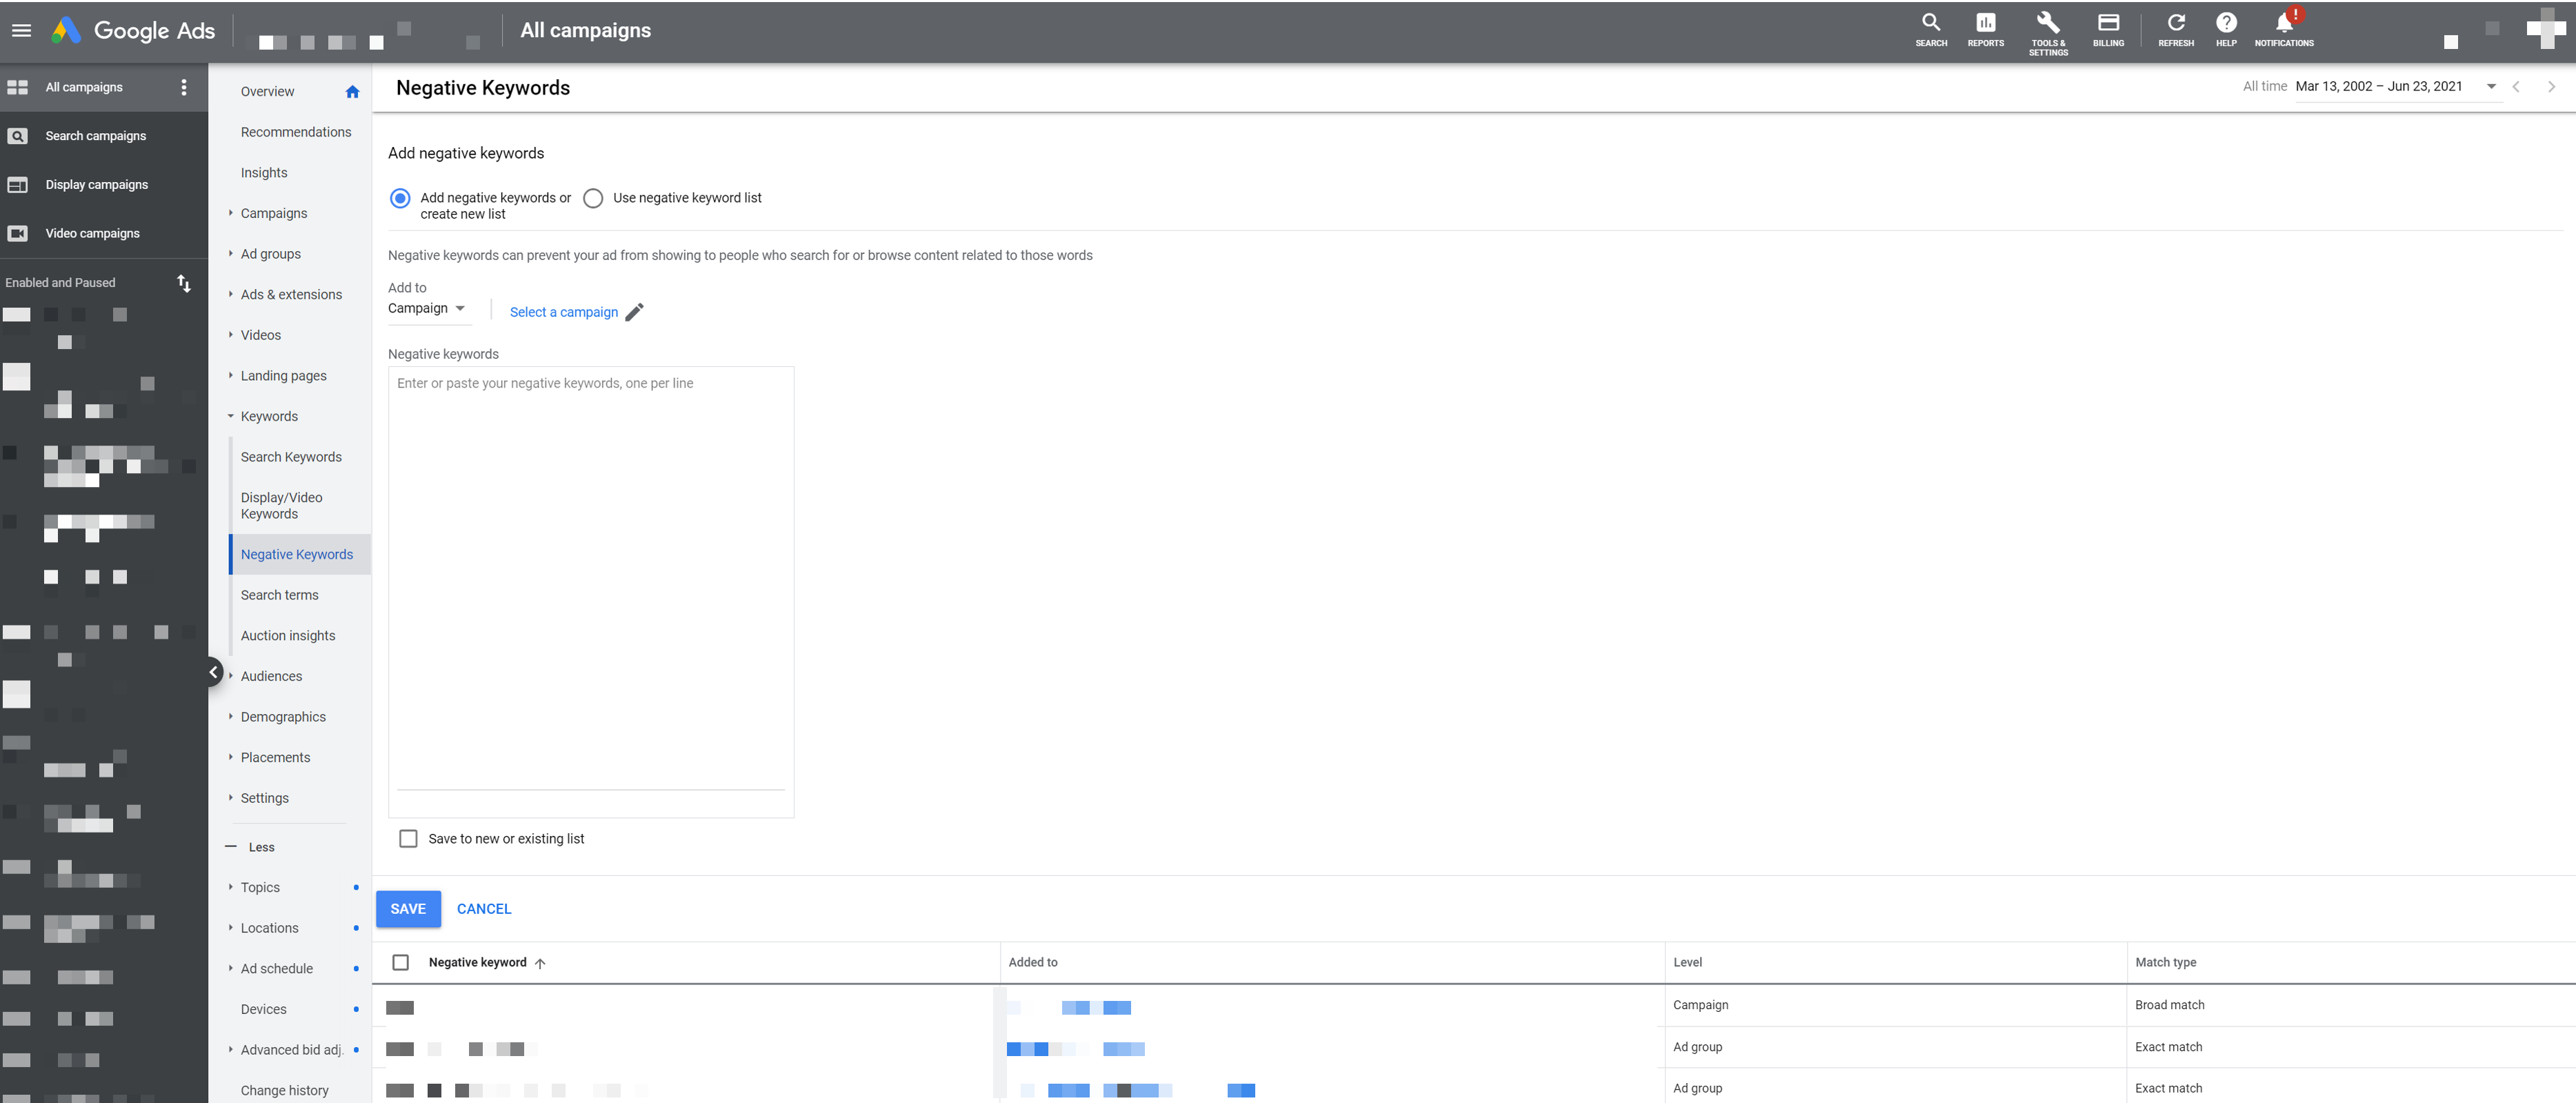Select Use negative keyword list radio button
2576x1103 pixels.
[595, 197]
